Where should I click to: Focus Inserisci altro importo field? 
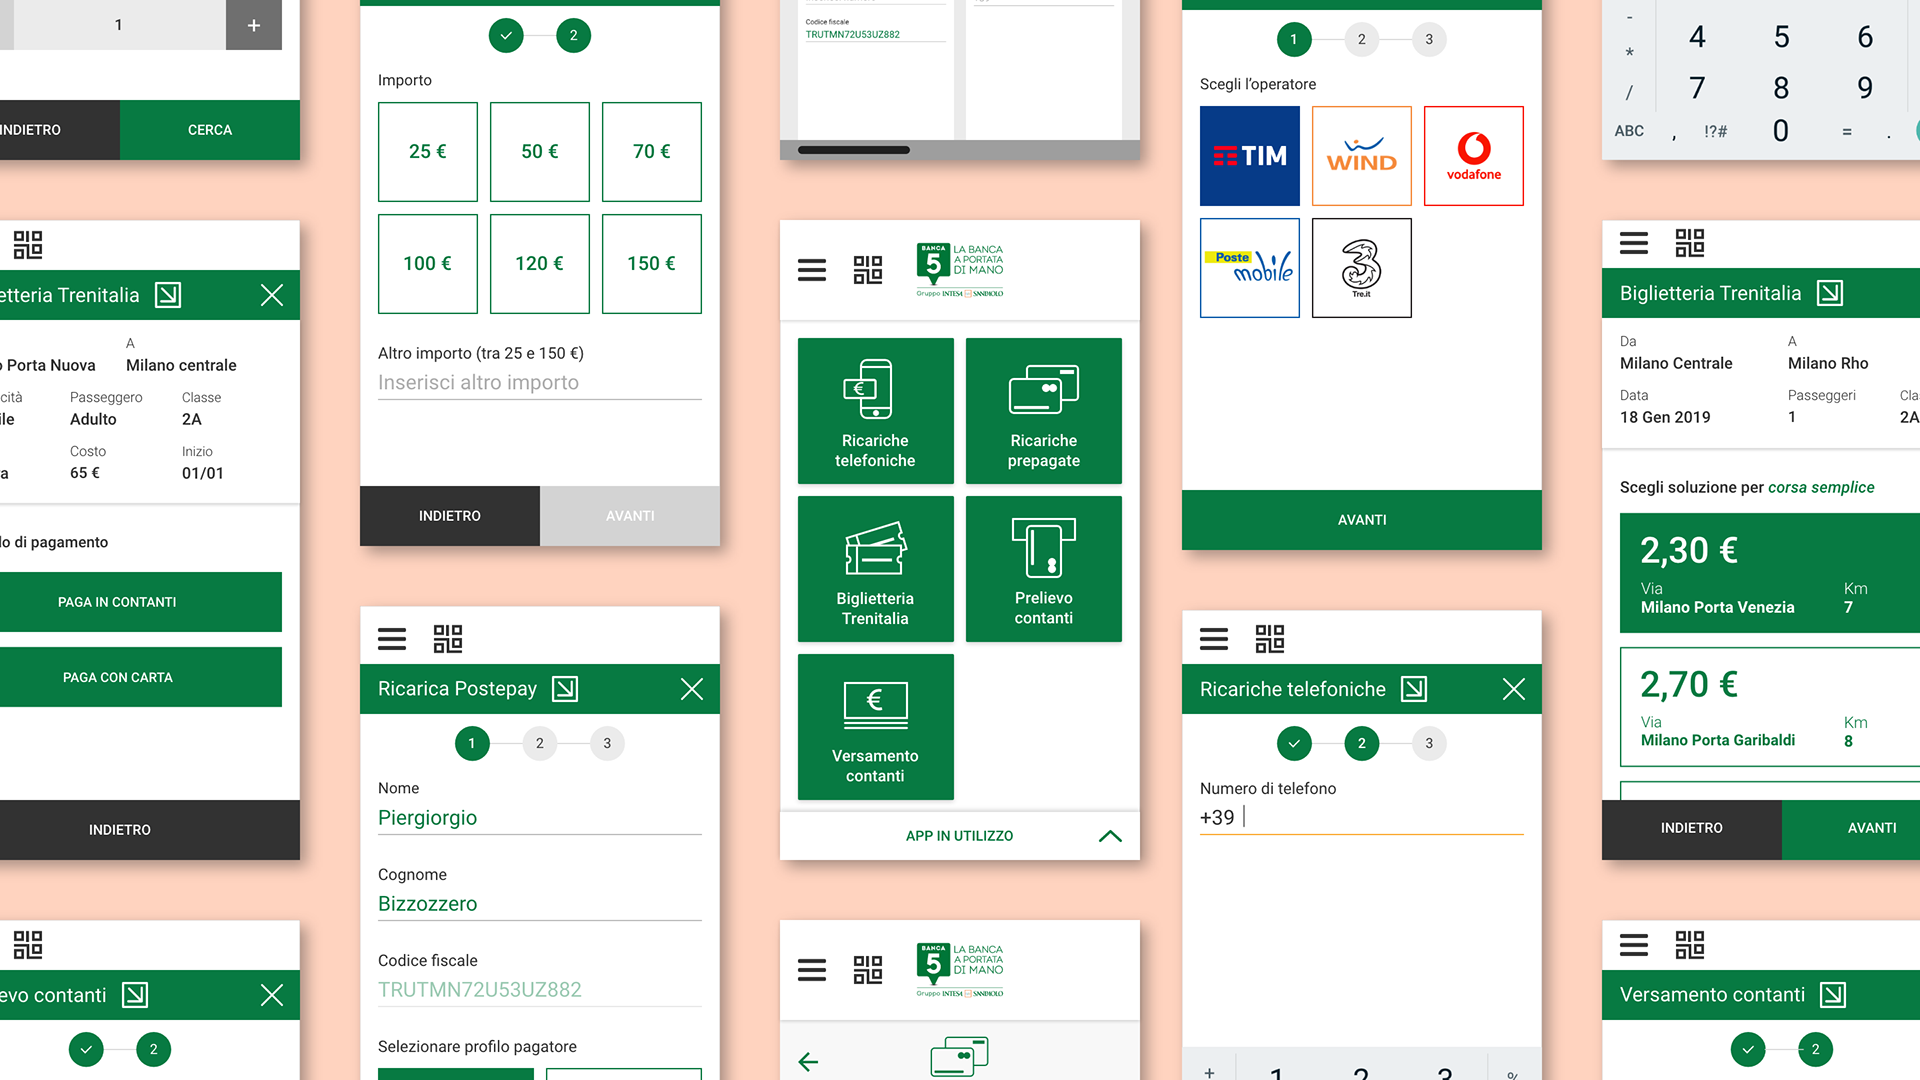click(540, 383)
